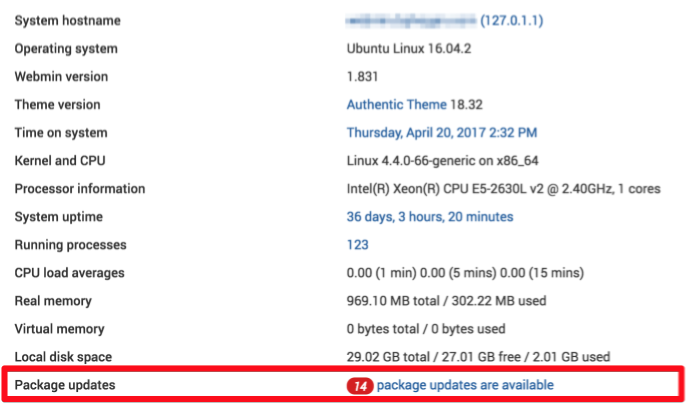Click the Package updates row label
Image resolution: width=687 pixels, height=404 pixels.
(x=65, y=385)
